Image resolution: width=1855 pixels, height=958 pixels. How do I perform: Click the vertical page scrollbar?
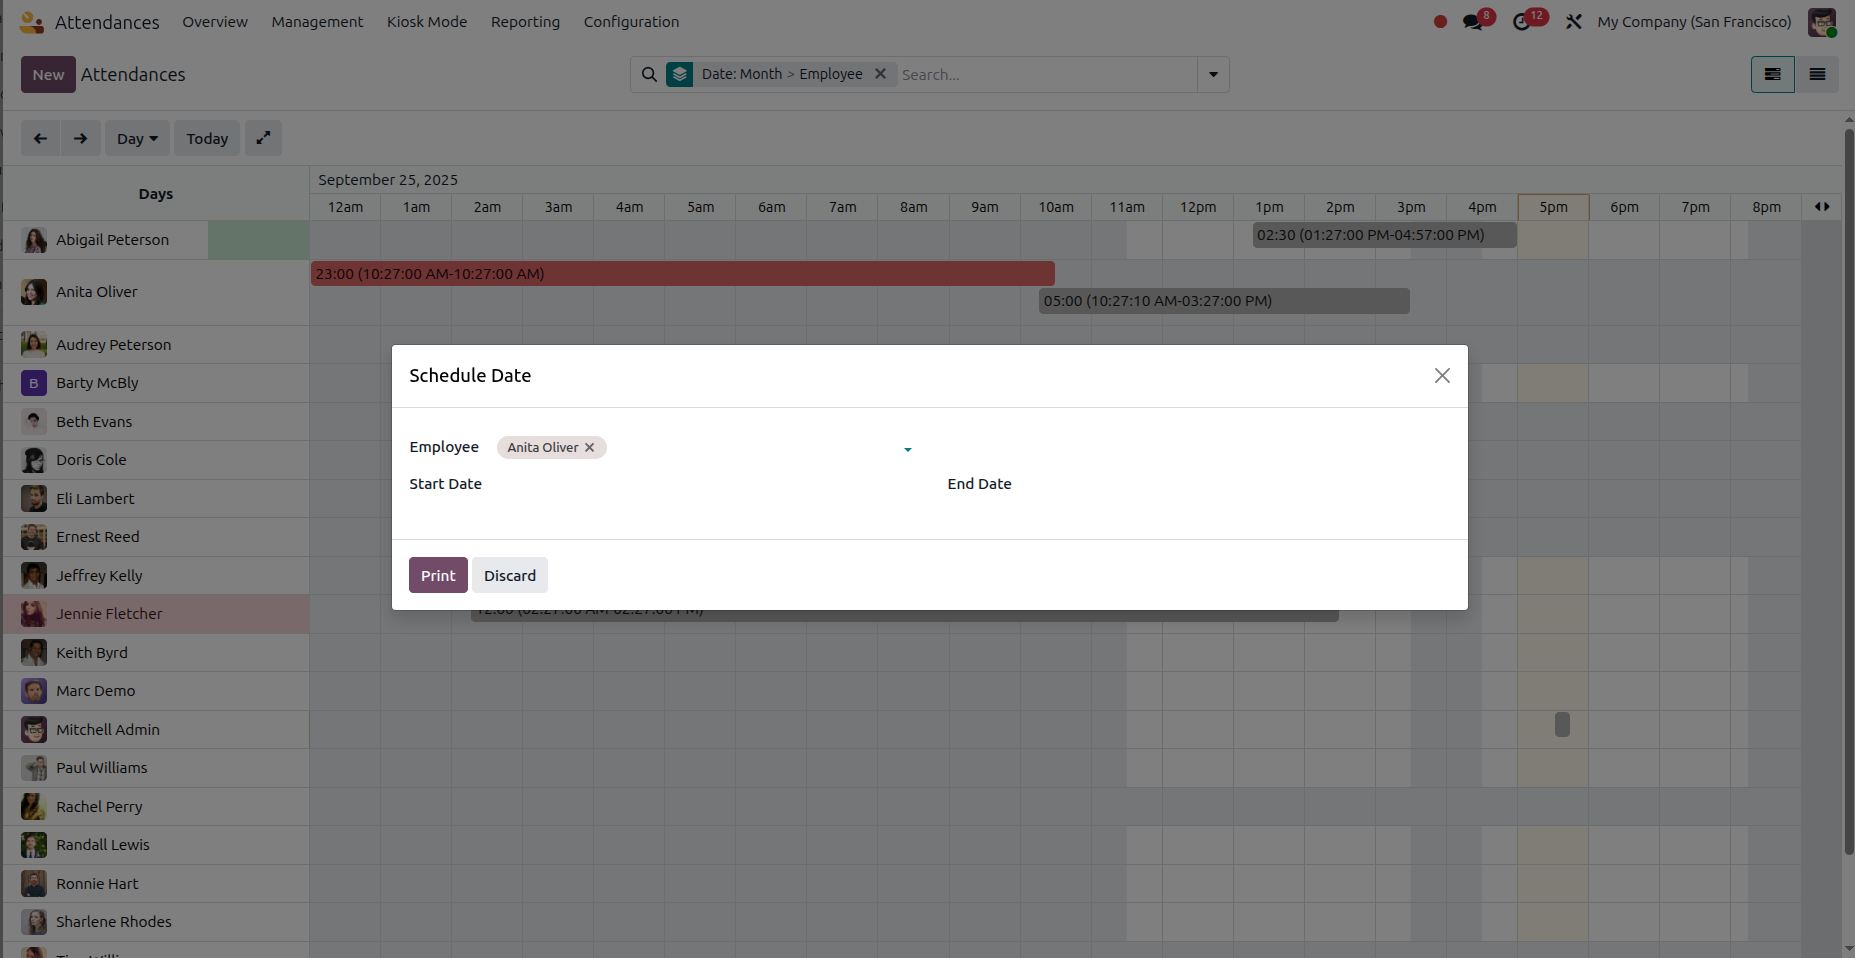click(1848, 490)
